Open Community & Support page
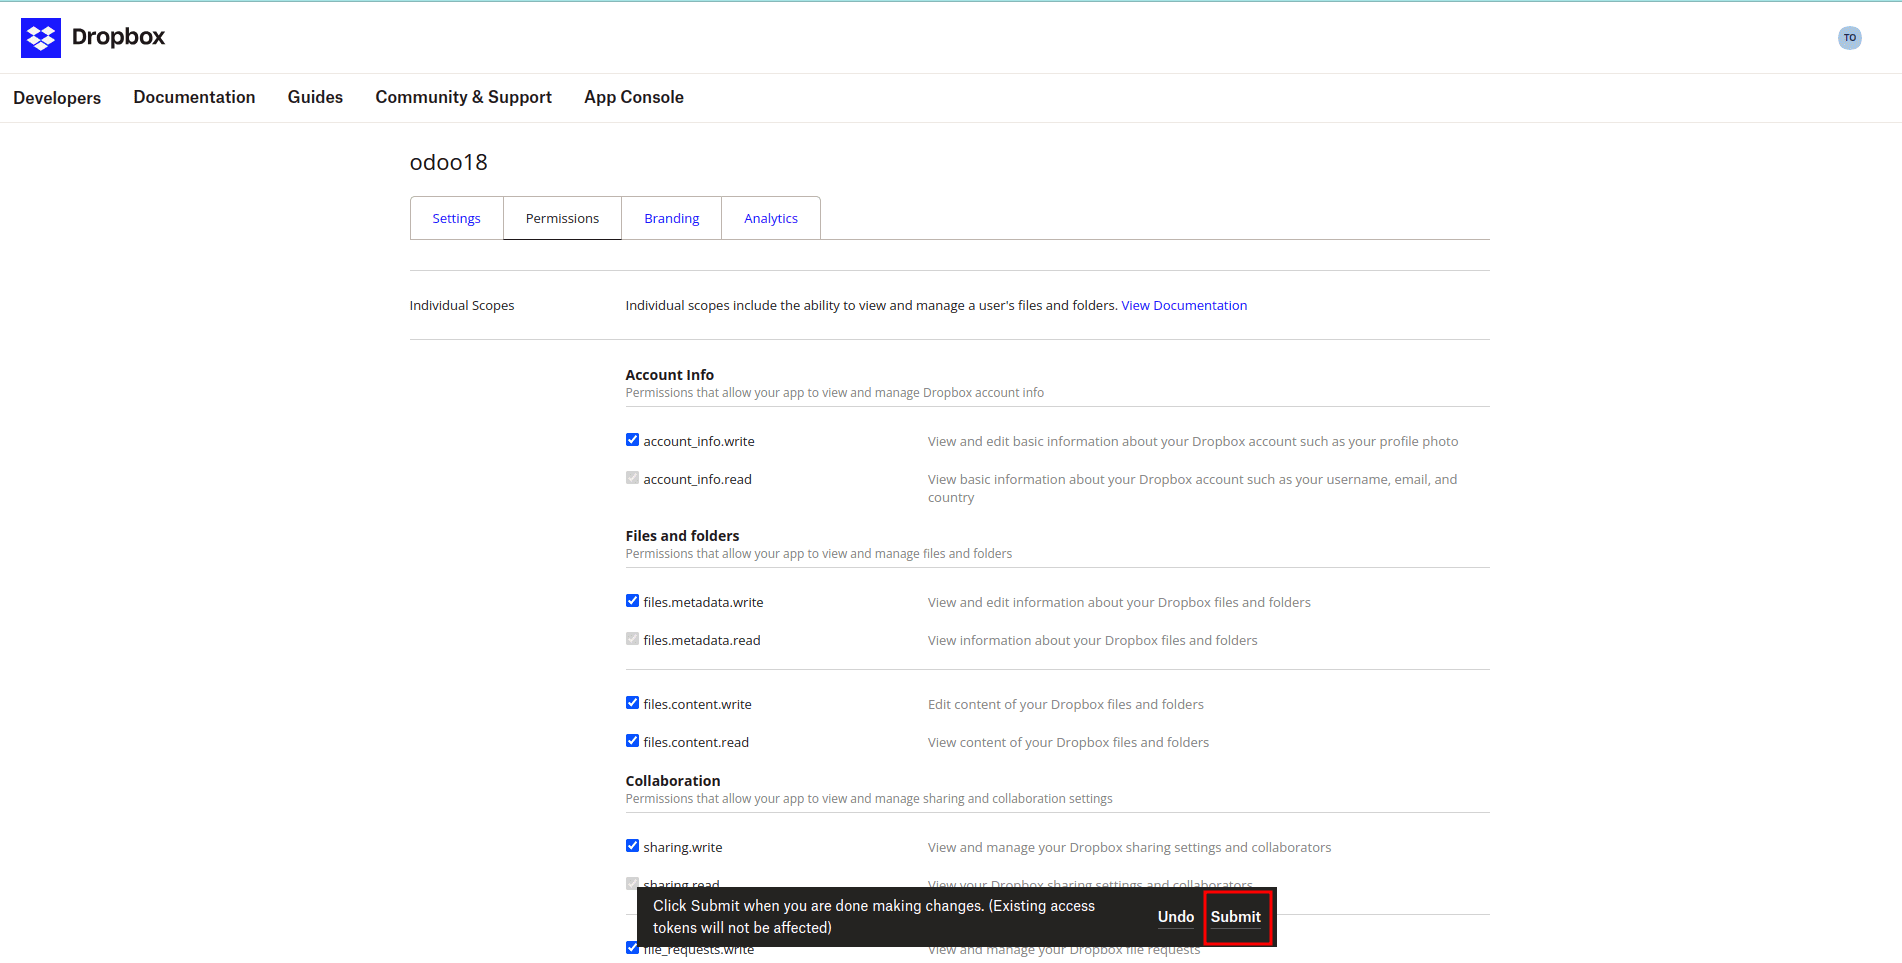The image size is (1902, 963). tap(463, 97)
